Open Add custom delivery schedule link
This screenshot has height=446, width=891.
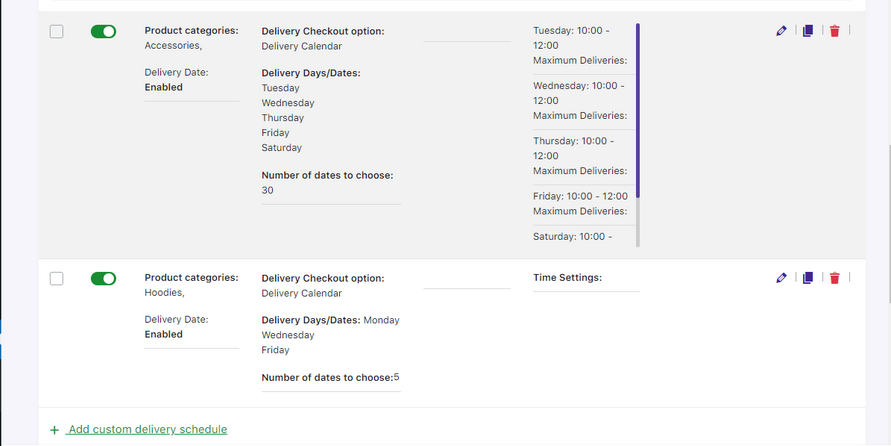[148, 430]
